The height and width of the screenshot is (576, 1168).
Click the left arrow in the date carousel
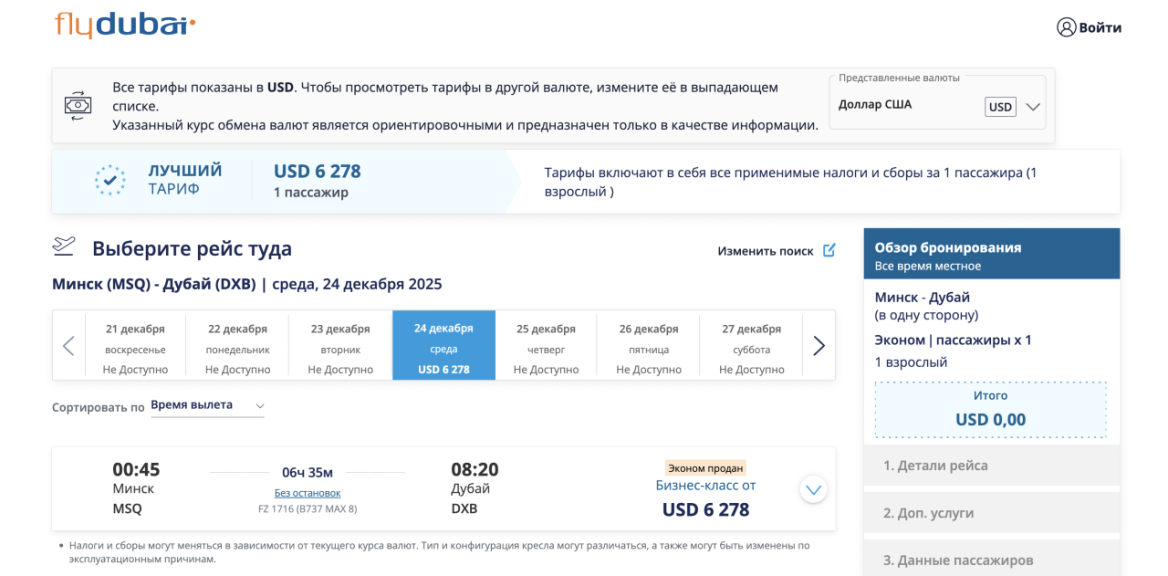click(68, 345)
